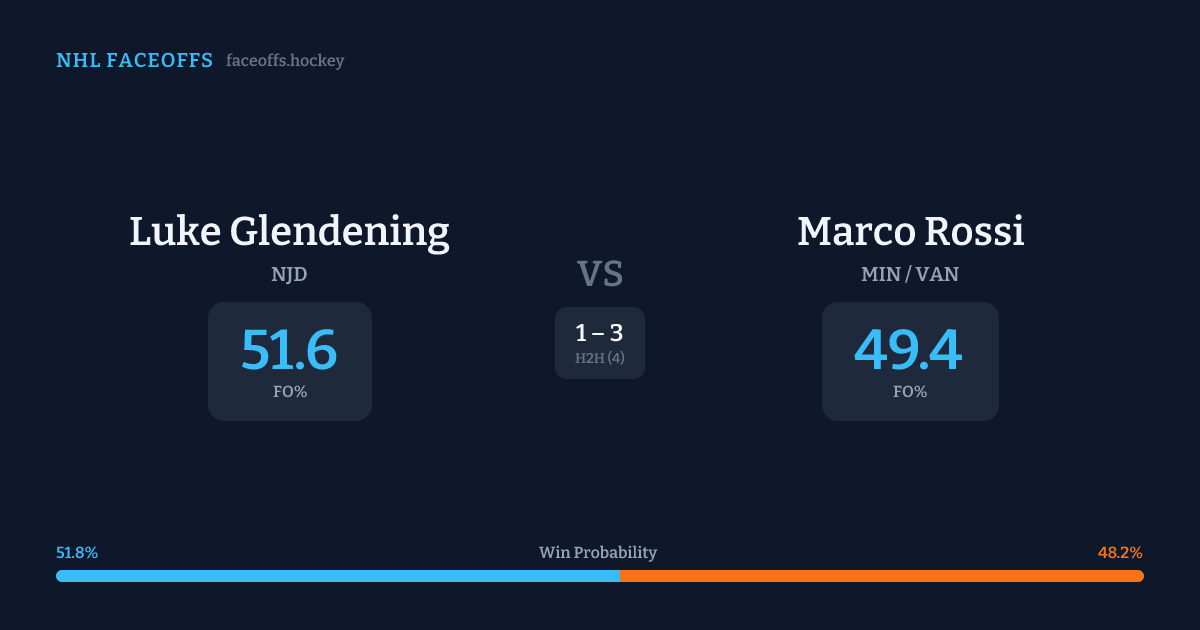This screenshot has height=630, width=1200.
Task: Click the FO% label under 51.6
Action: pos(290,392)
